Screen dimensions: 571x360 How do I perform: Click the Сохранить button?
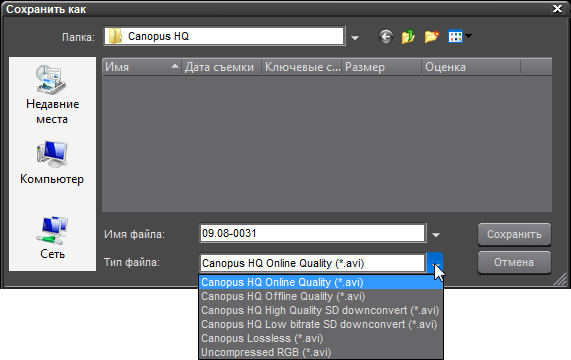coord(514,234)
